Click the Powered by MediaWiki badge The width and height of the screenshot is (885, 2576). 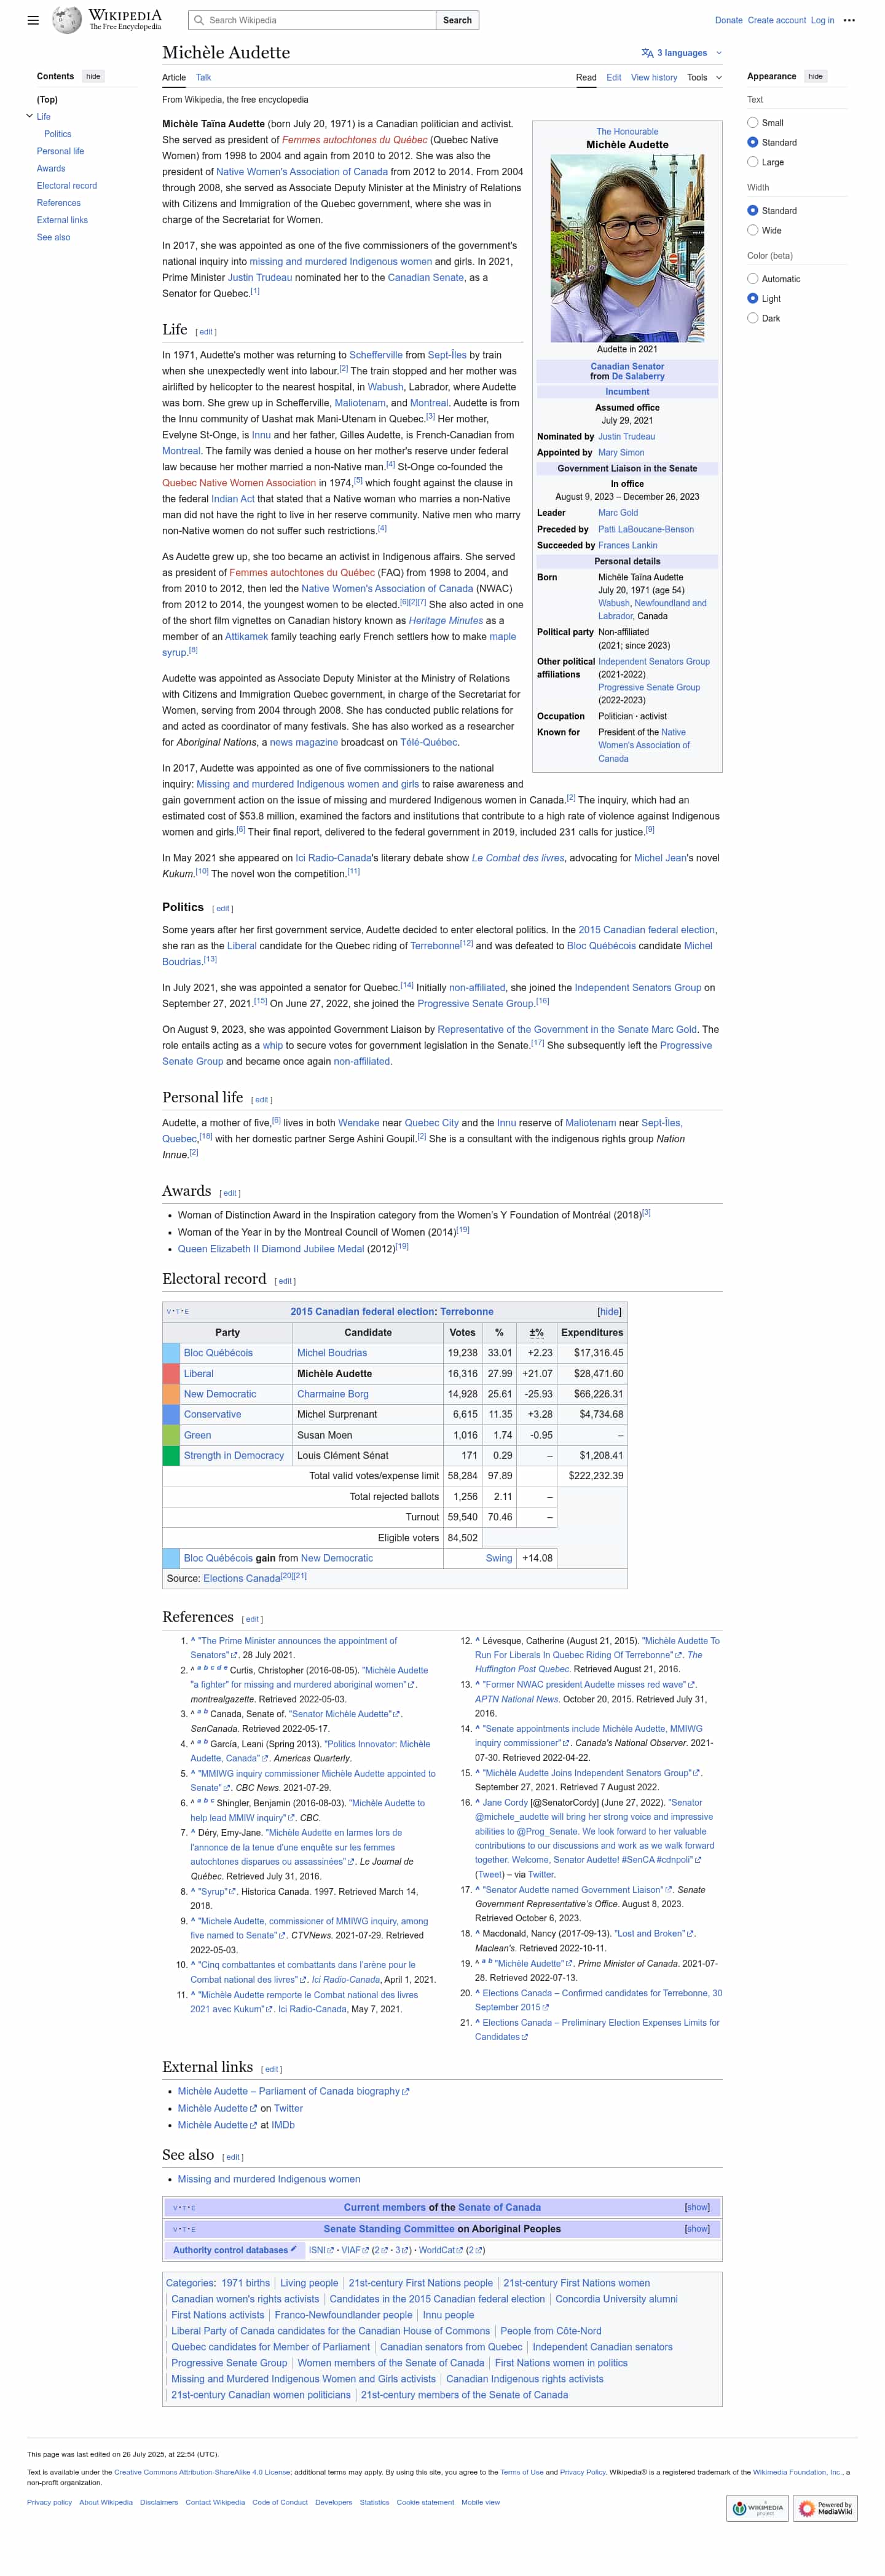pyautogui.click(x=826, y=2508)
